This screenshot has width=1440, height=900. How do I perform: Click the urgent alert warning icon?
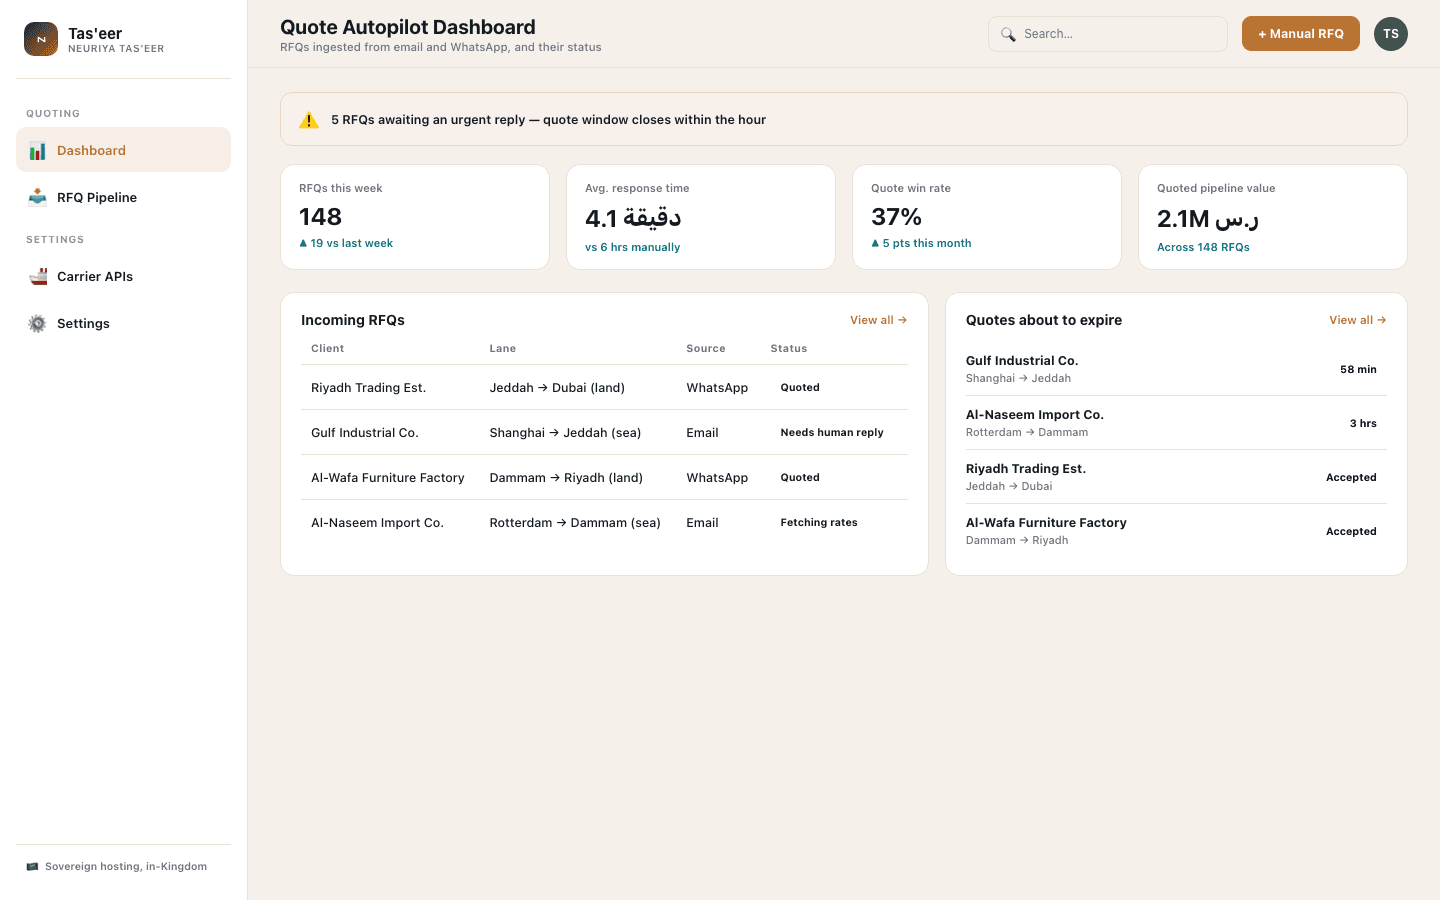pos(309,120)
